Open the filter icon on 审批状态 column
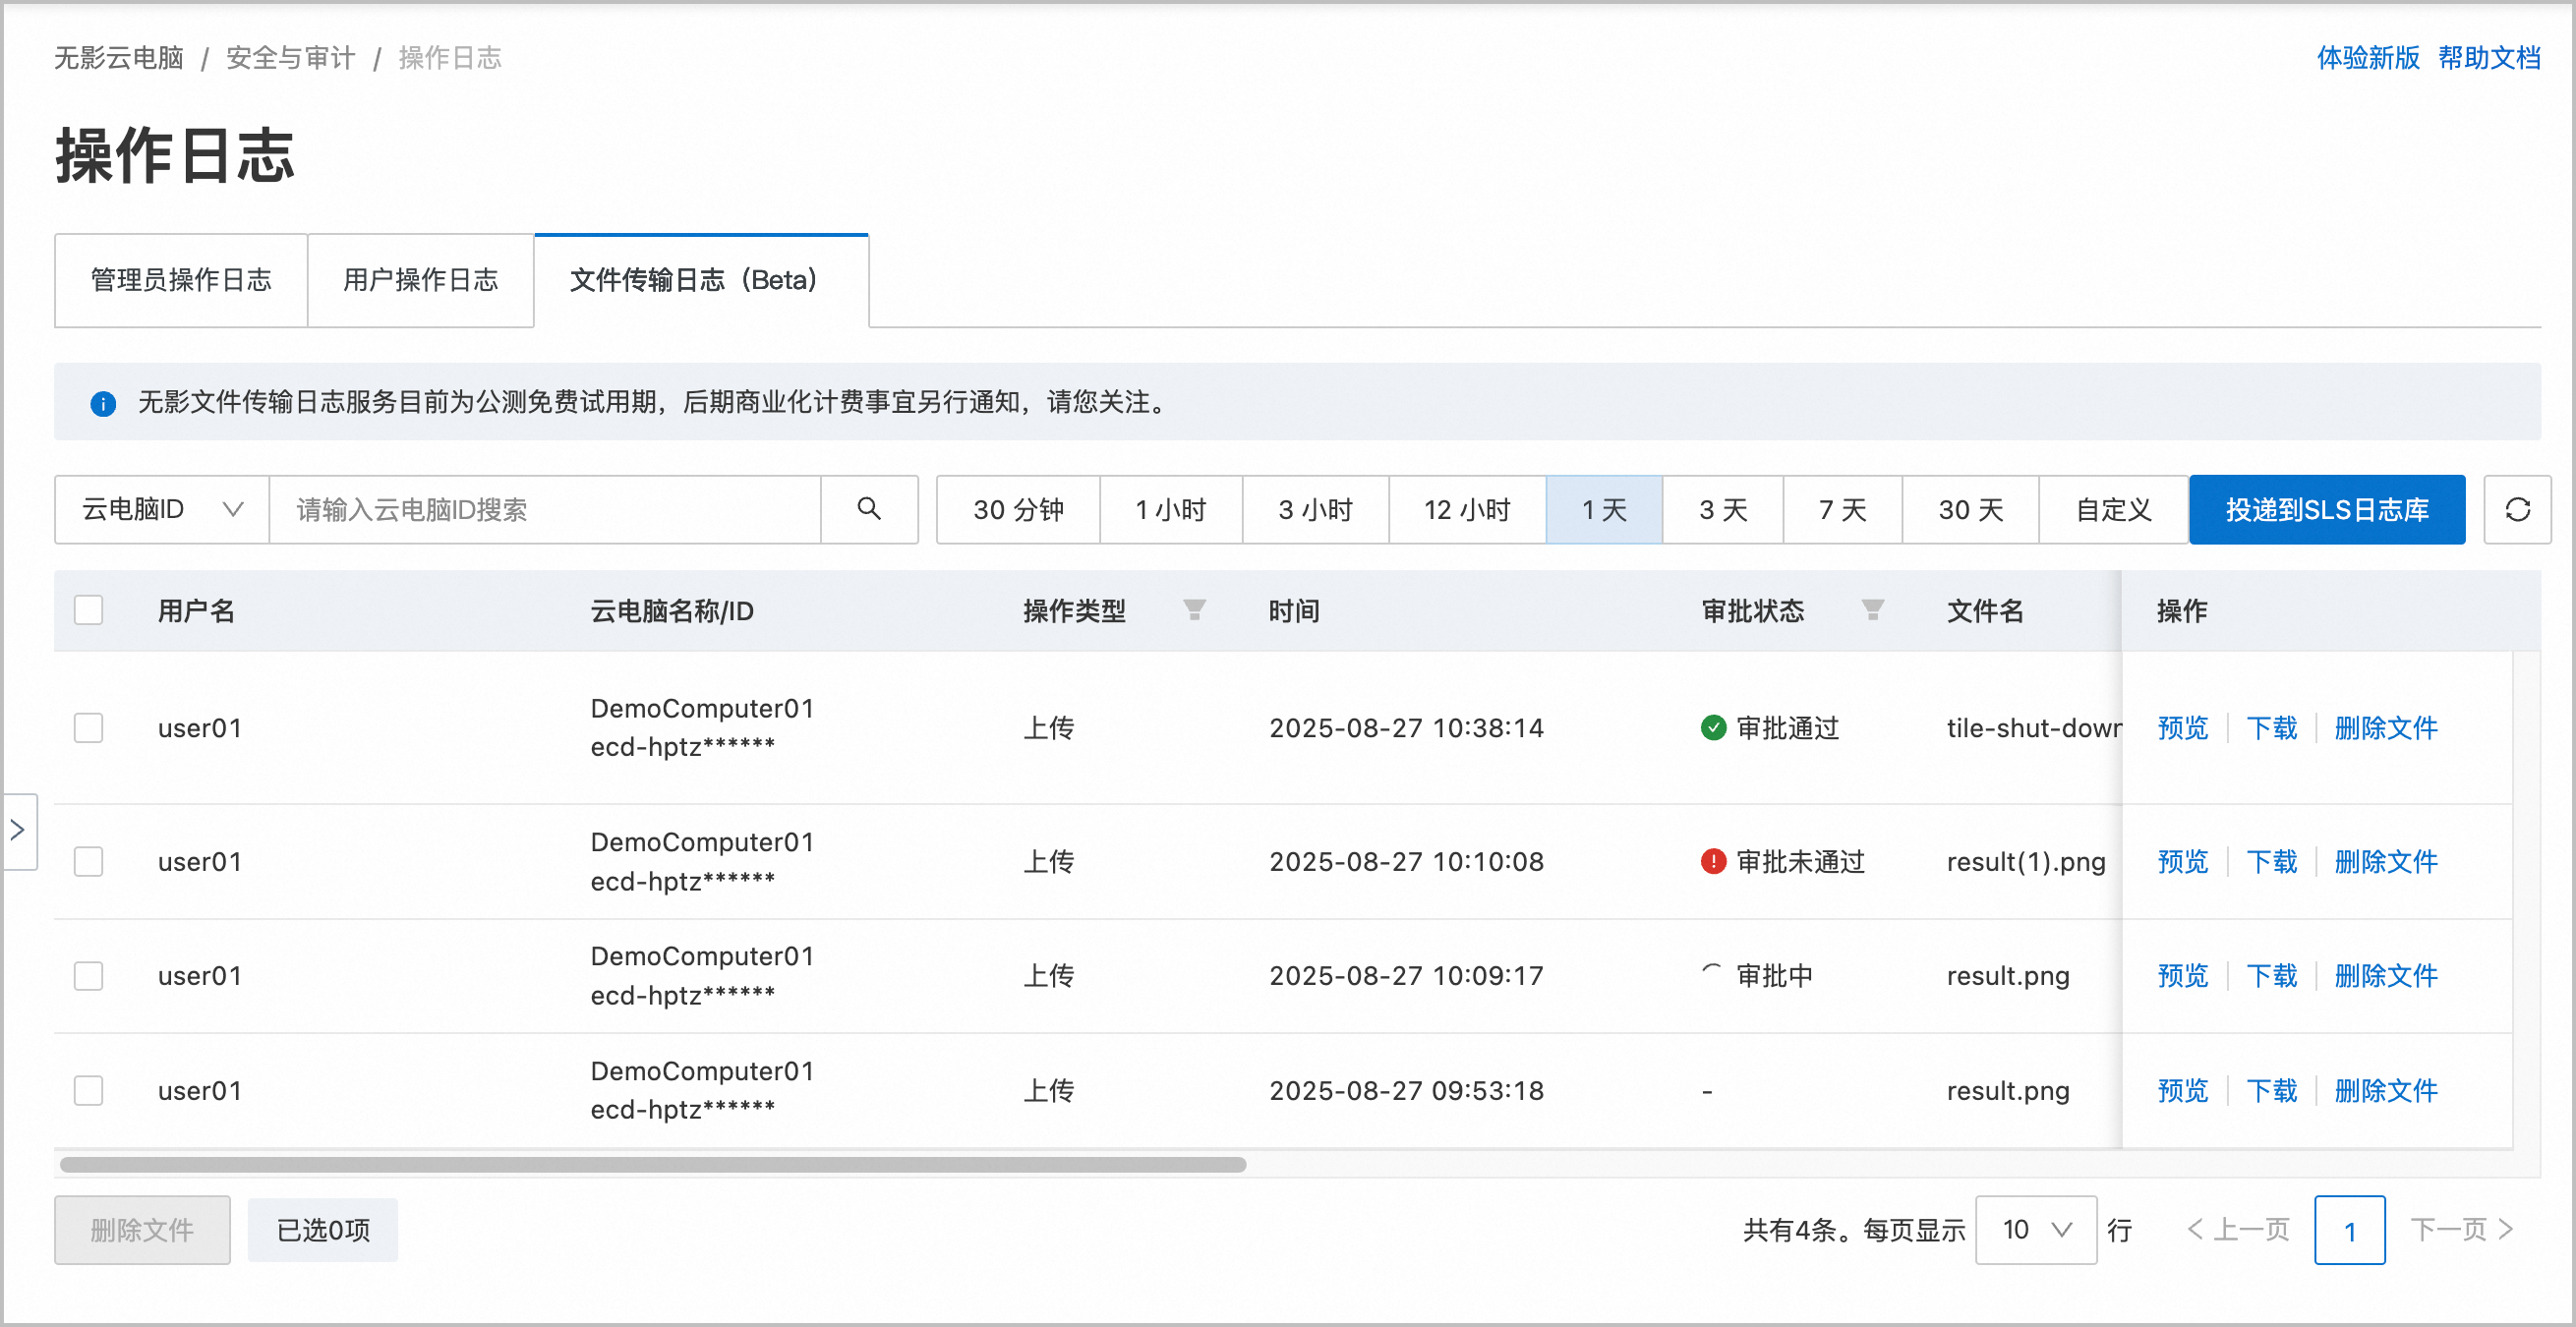2576x1327 pixels. 1873,610
